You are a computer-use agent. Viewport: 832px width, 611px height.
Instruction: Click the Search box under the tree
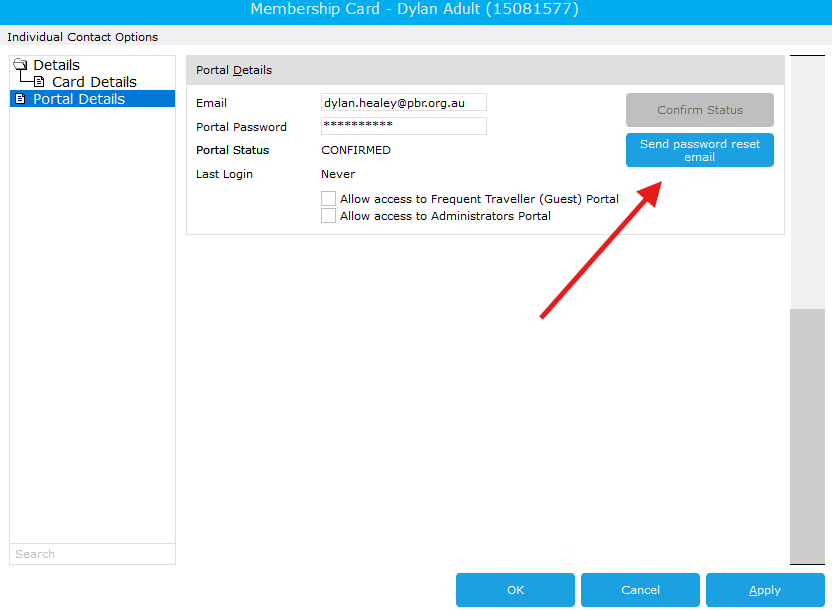(92, 554)
